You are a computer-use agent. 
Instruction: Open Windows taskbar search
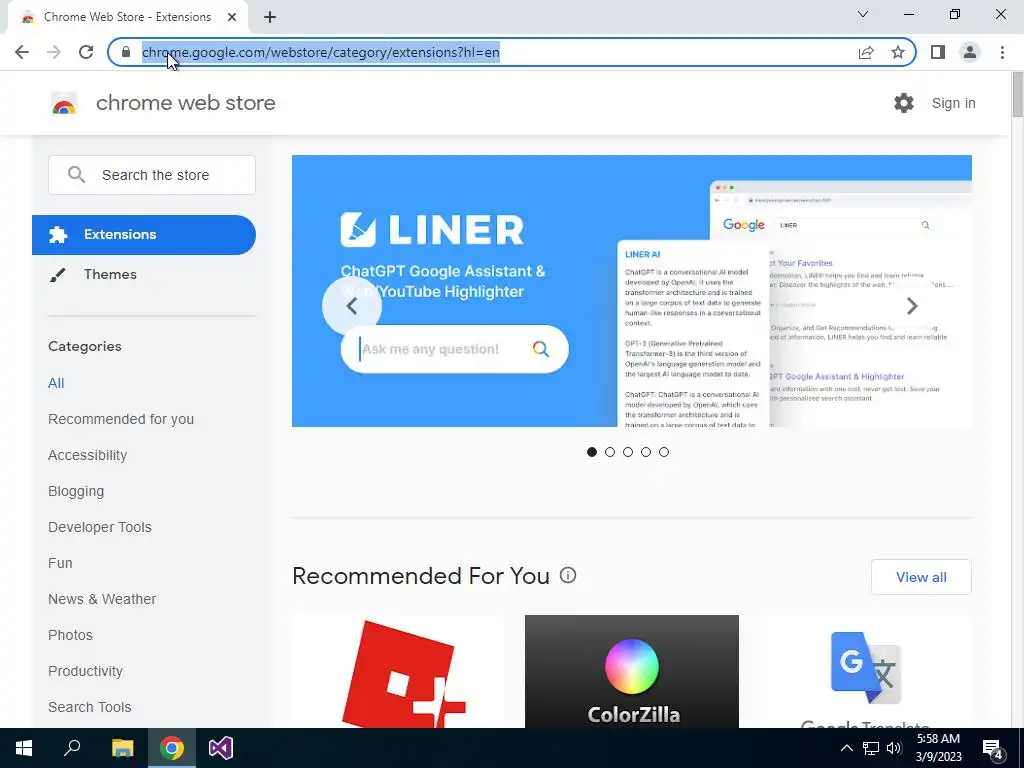click(72, 748)
